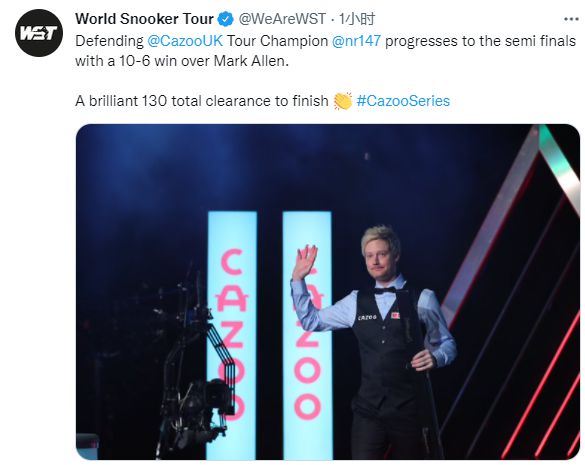Click the clapping hands emoji

click(342, 101)
